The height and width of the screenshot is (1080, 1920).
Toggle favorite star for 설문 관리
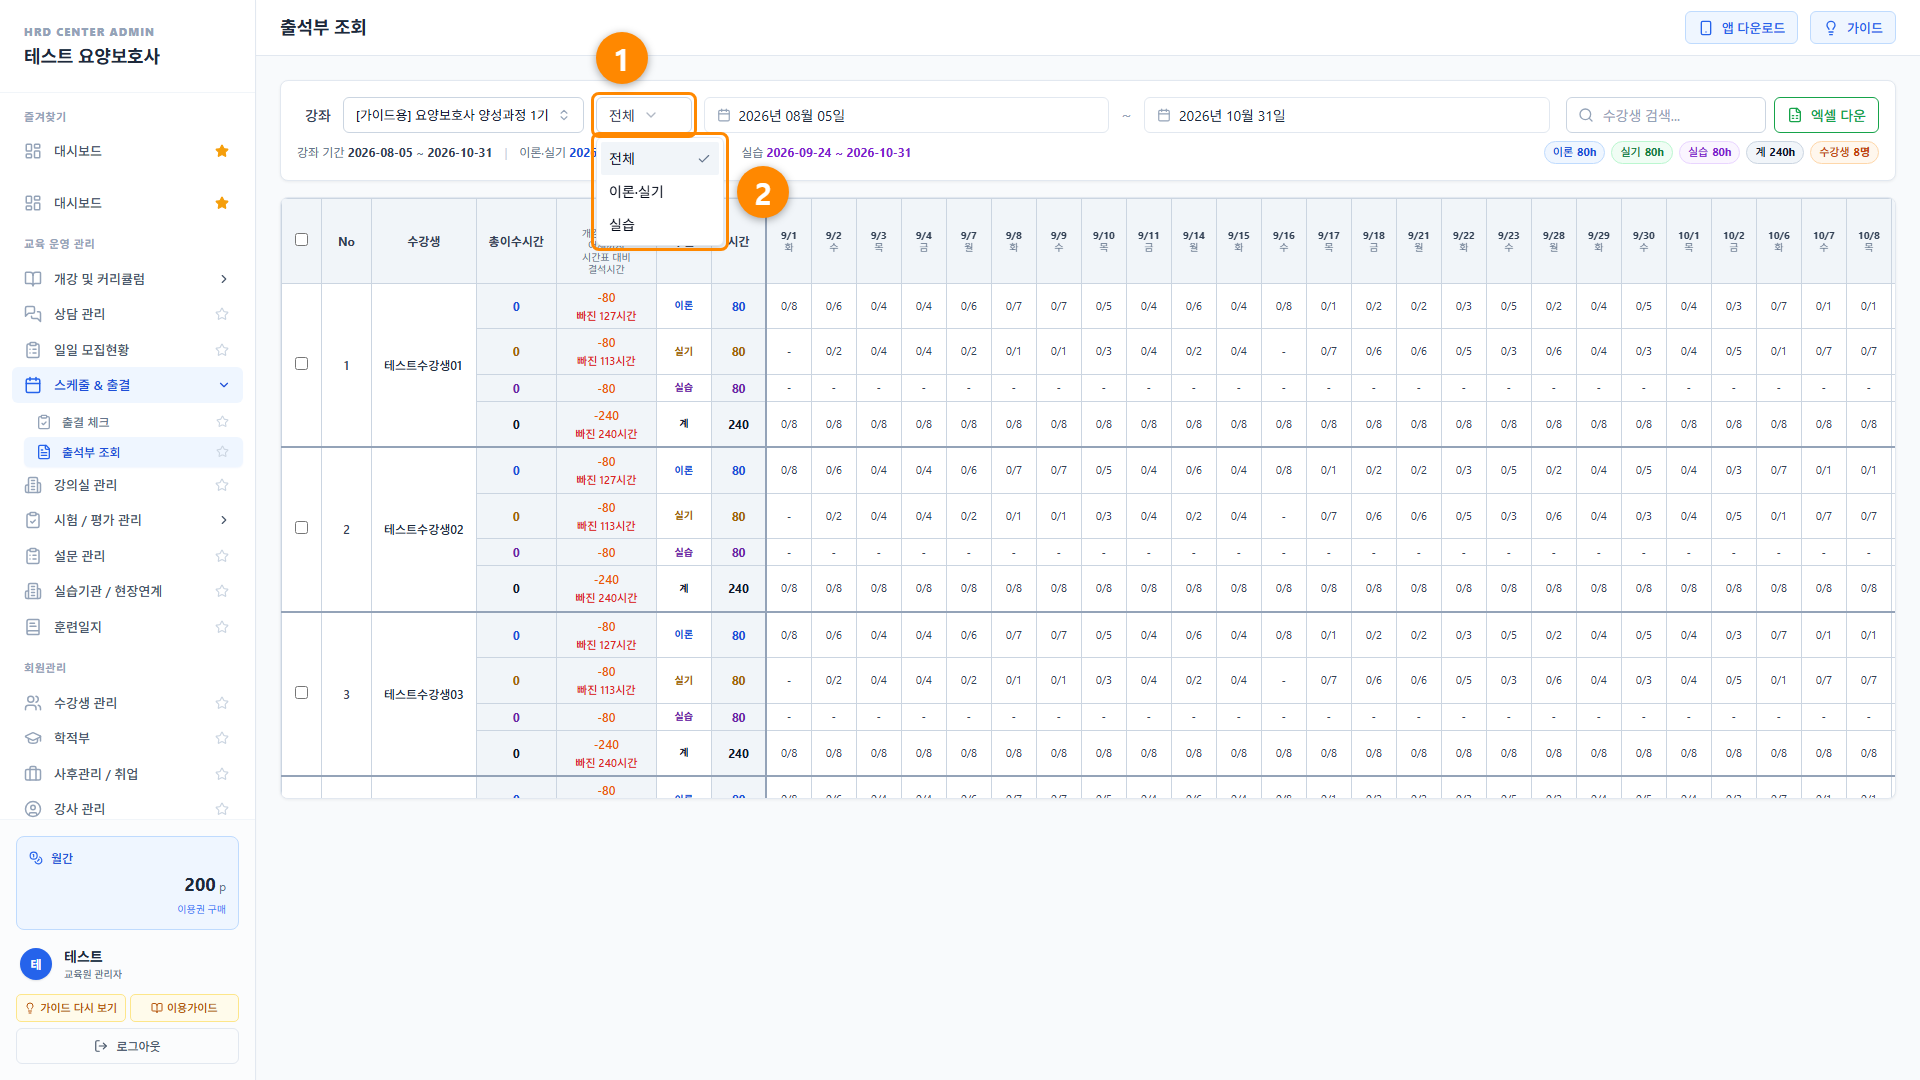222,556
